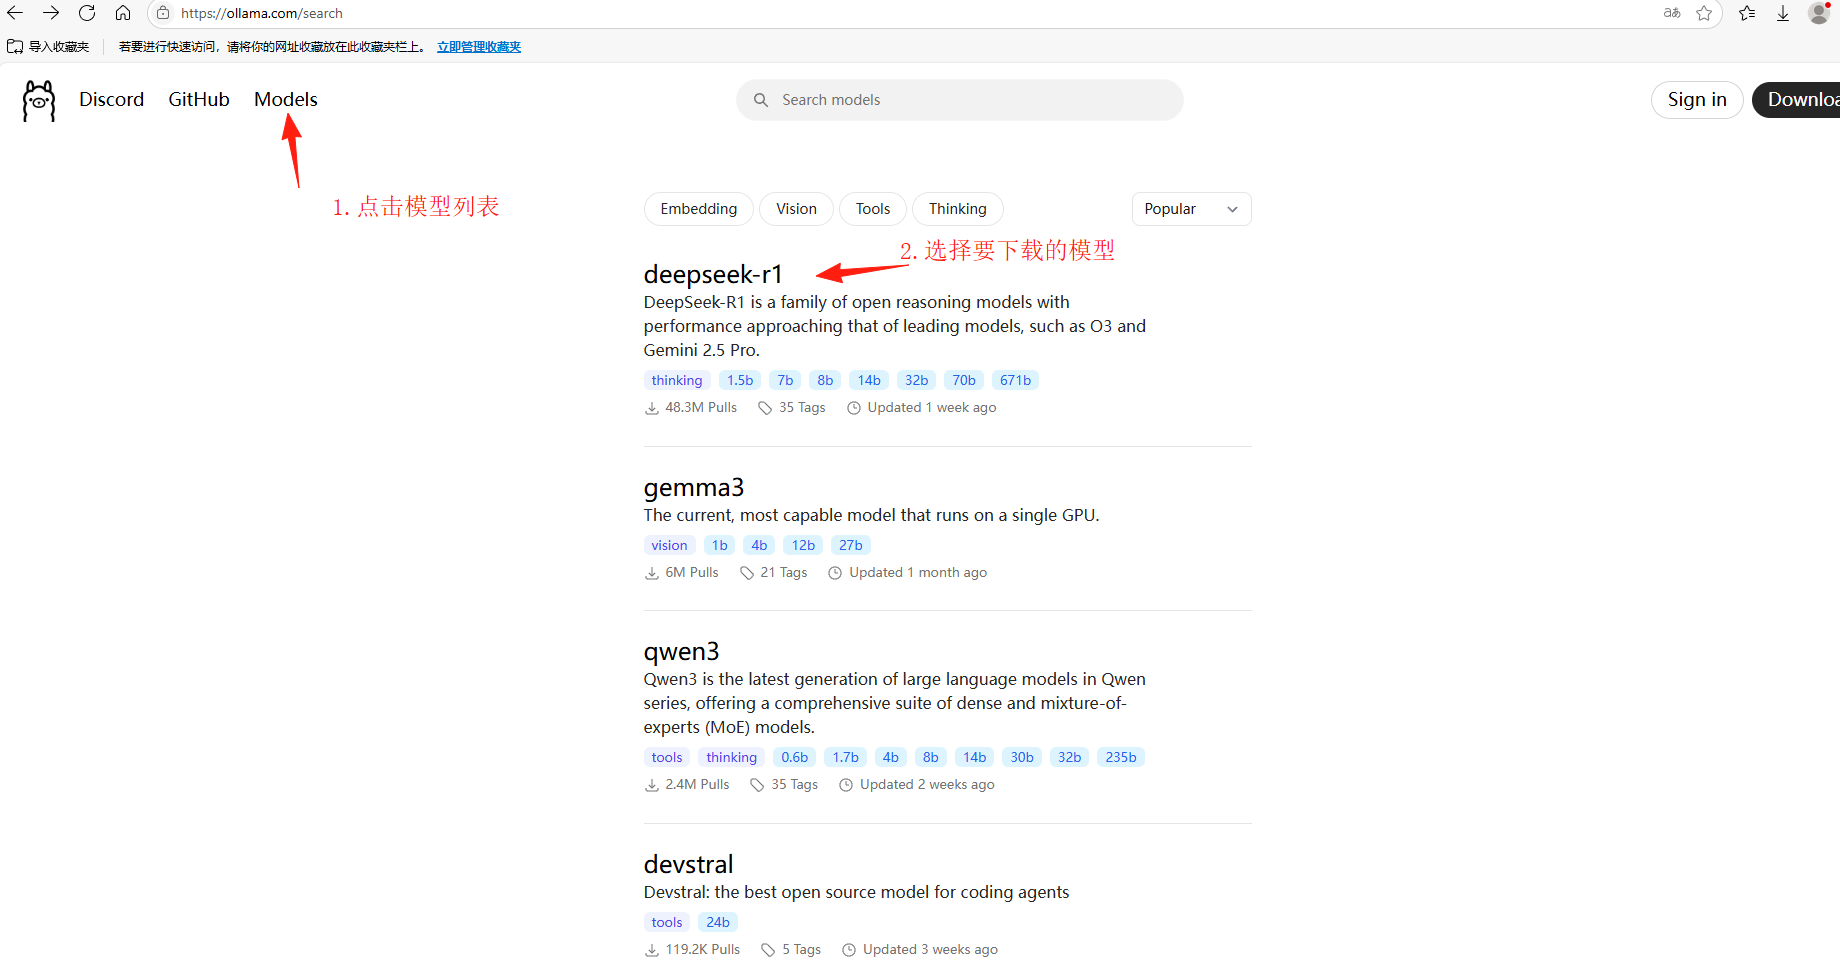Click the browser forward arrow
The height and width of the screenshot is (965, 1840).
(51, 13)
